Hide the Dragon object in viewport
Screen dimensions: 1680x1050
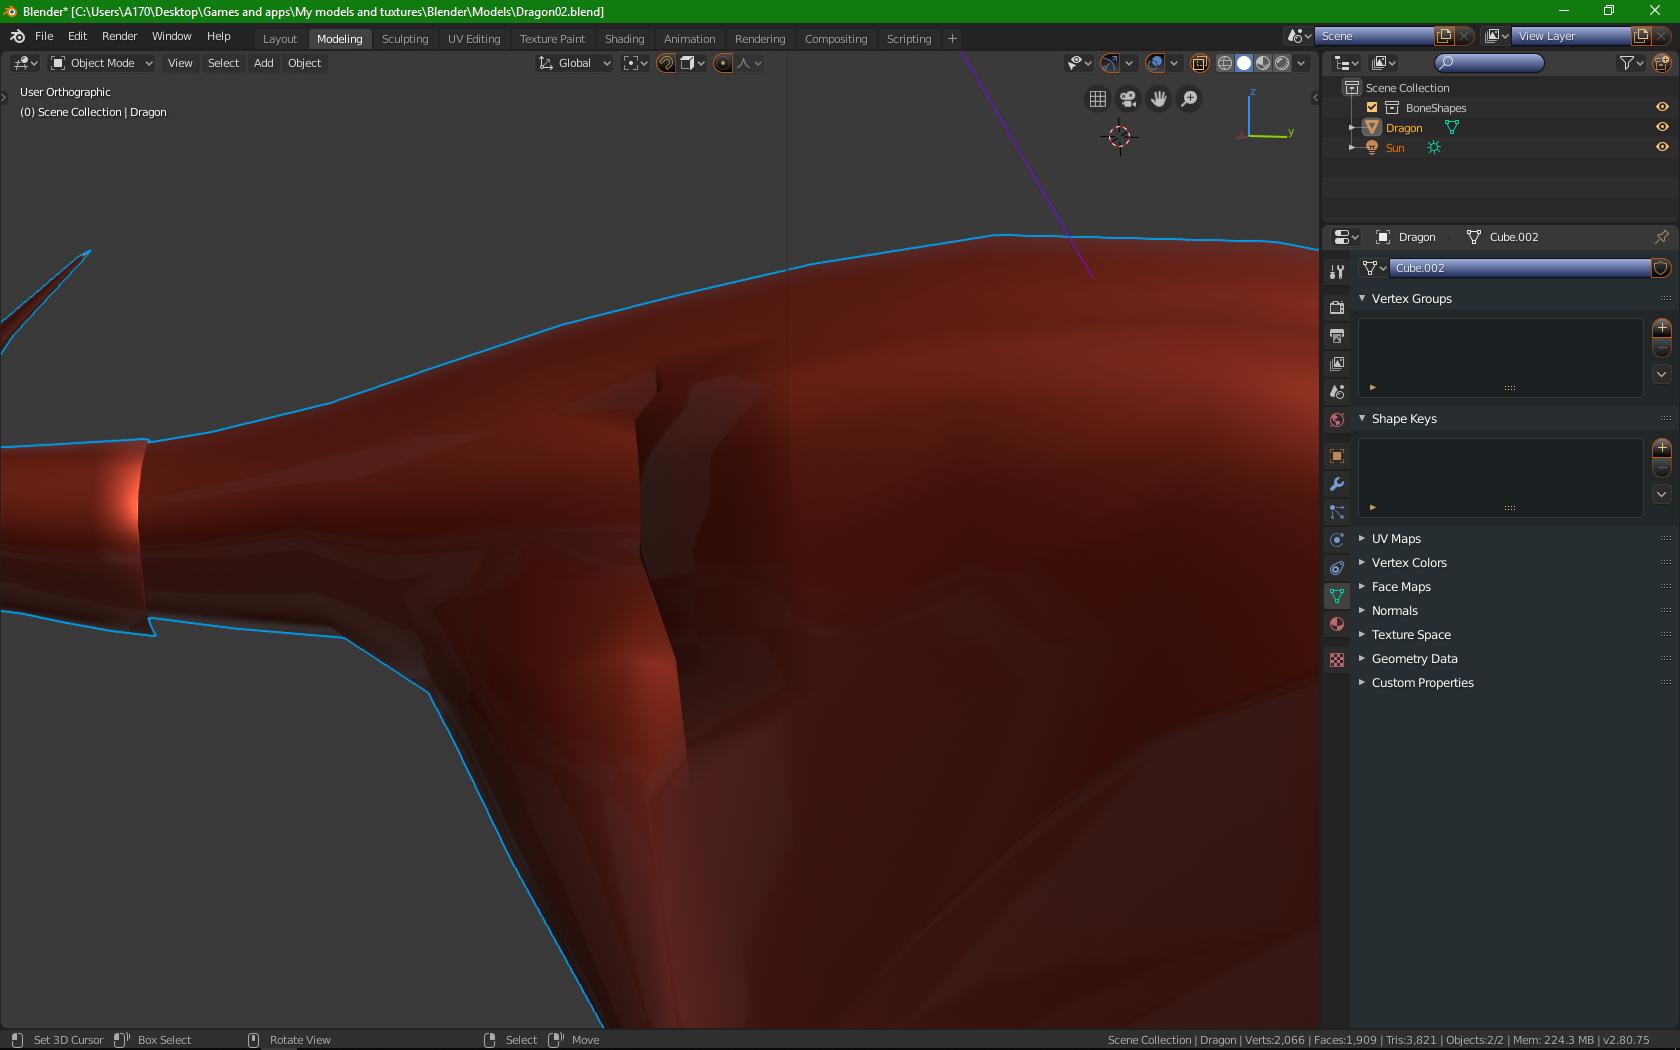1662,127
